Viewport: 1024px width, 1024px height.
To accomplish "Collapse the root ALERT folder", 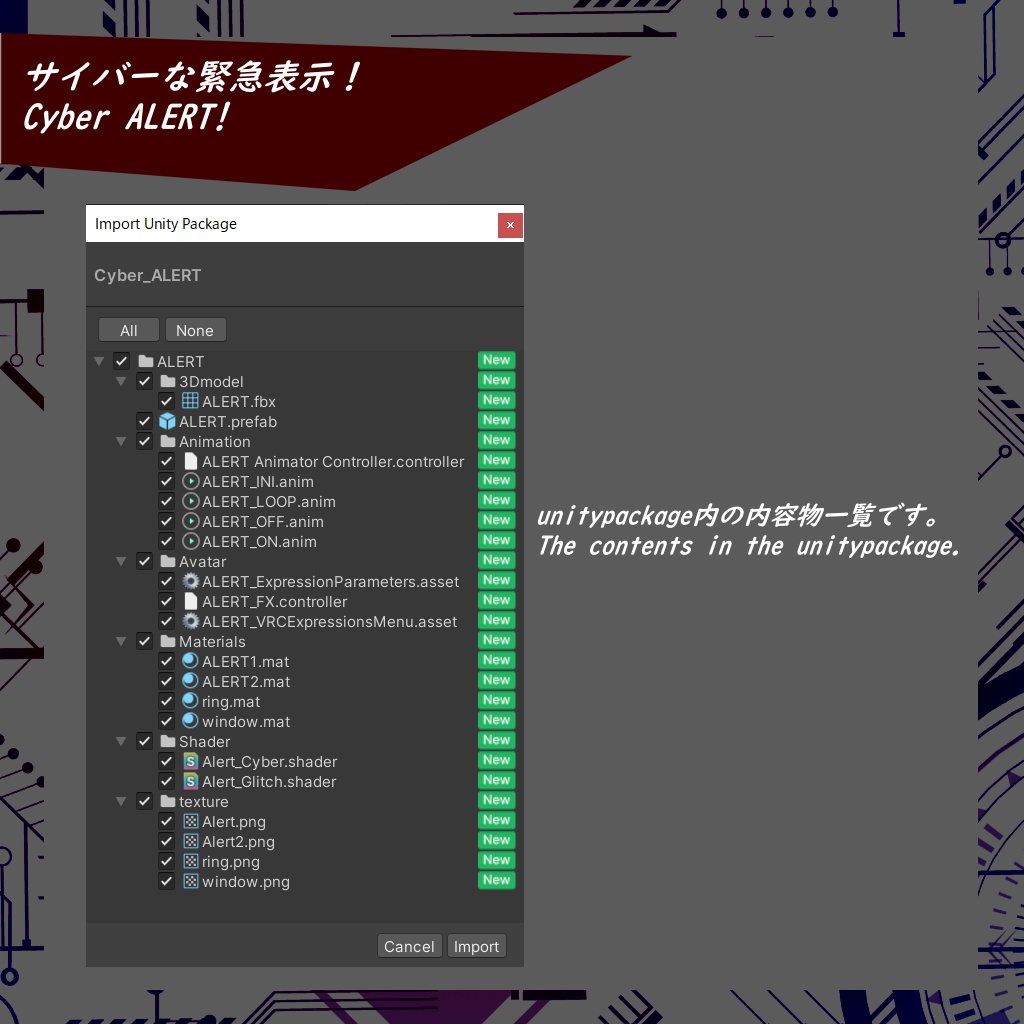I will [x=98, y=361].
